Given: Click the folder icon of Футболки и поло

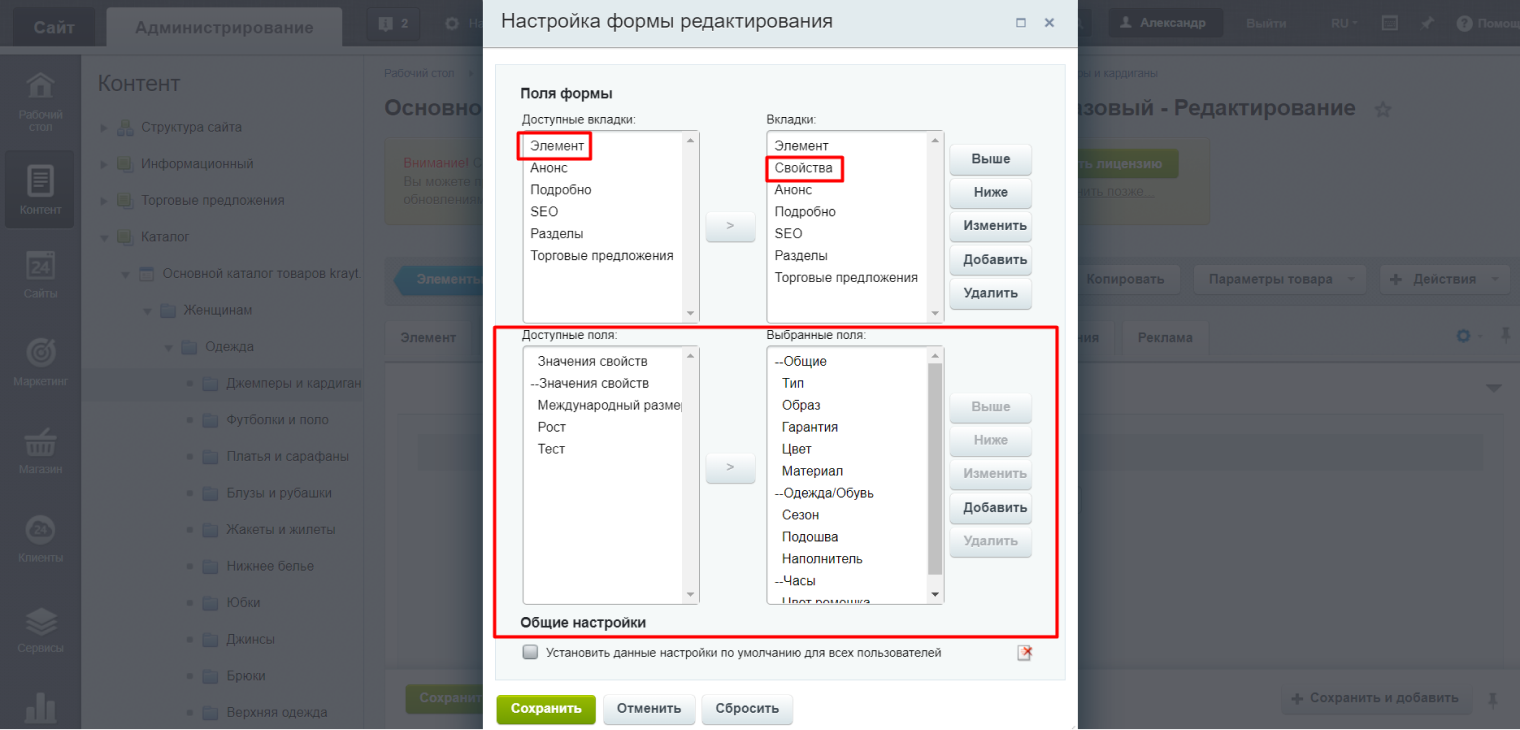Looking at the screenshot, I should tap(209, 420).
